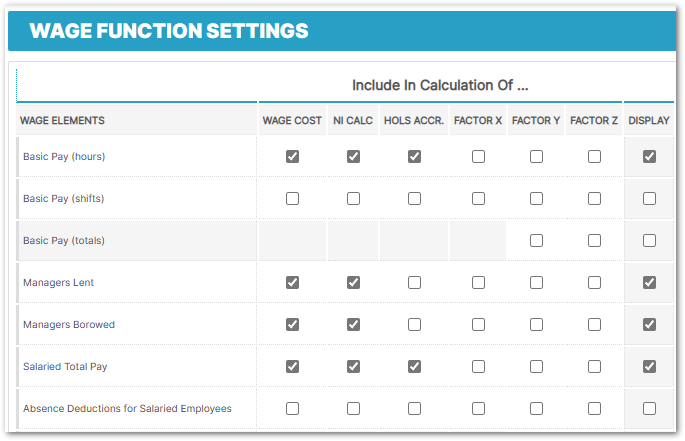The image size is (685, 441).
Task: Uncheck Wage Cost for Managers Borowed
Action: pos(292,325)
